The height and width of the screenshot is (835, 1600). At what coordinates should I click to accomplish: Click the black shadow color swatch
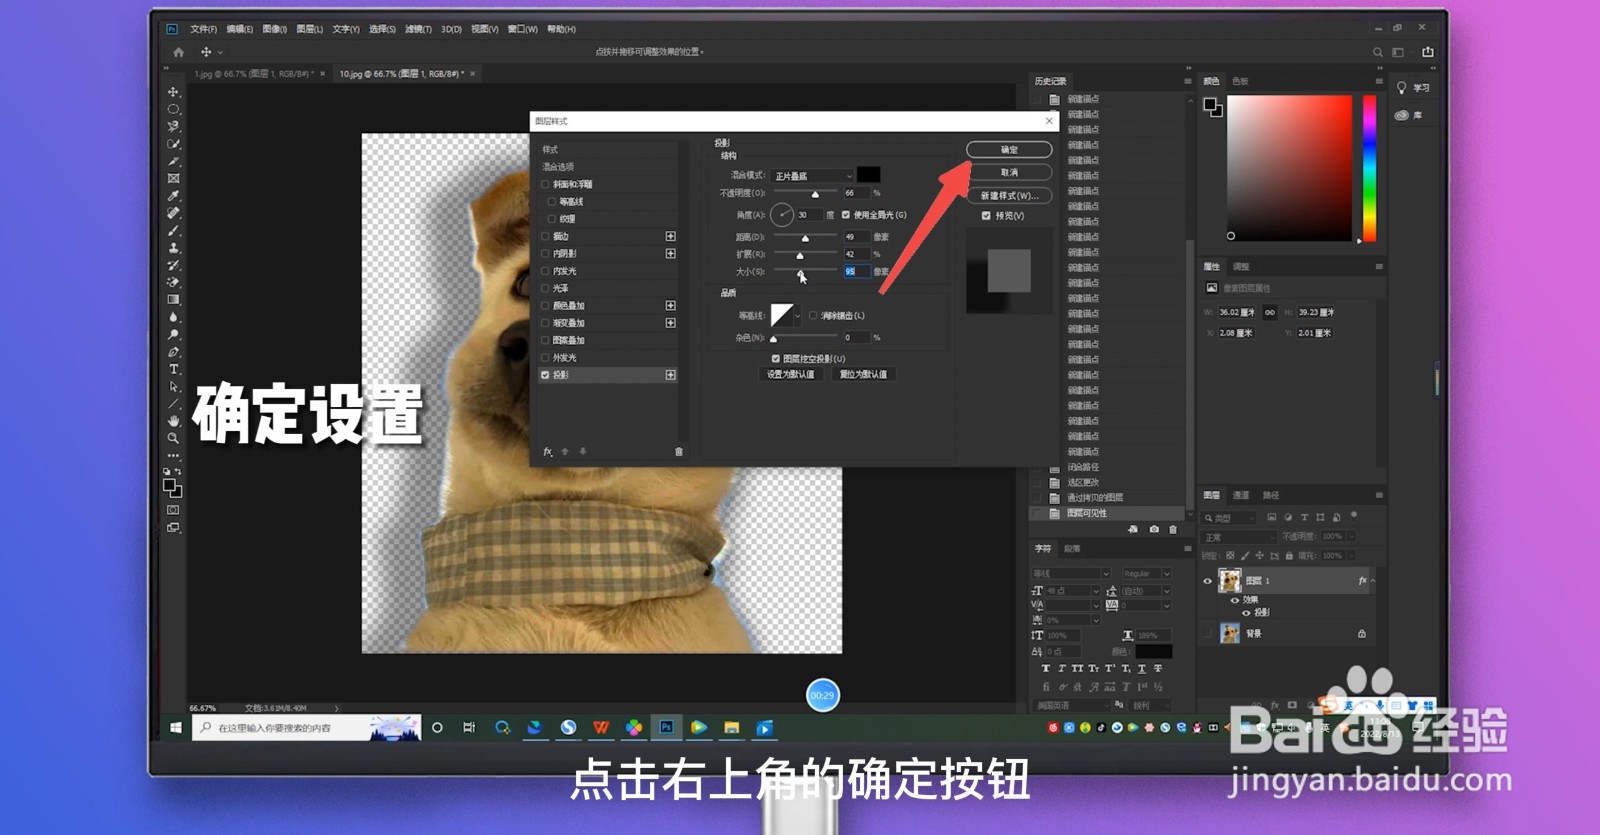coord(869,175)
